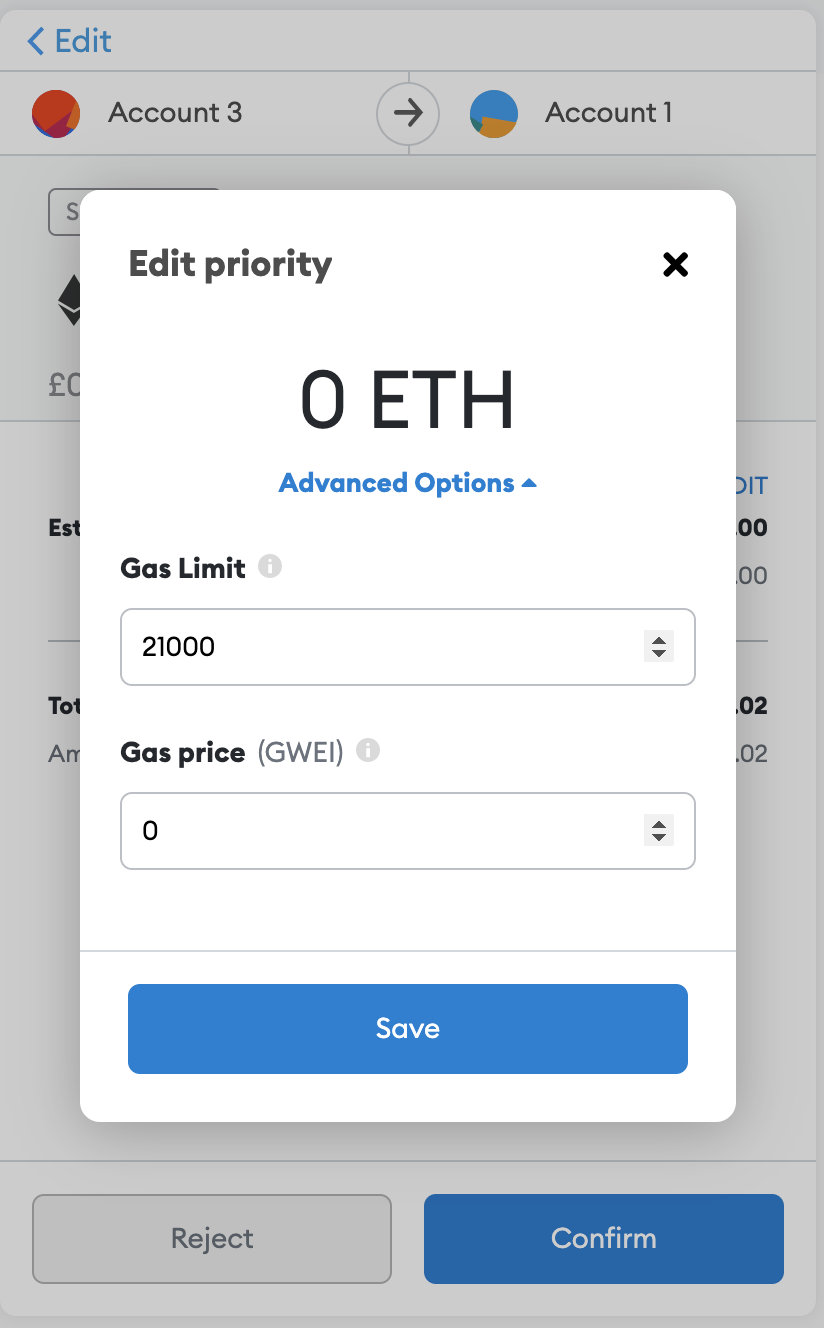Click the Gas Limit stepper arrows

(x=659, y=647)
